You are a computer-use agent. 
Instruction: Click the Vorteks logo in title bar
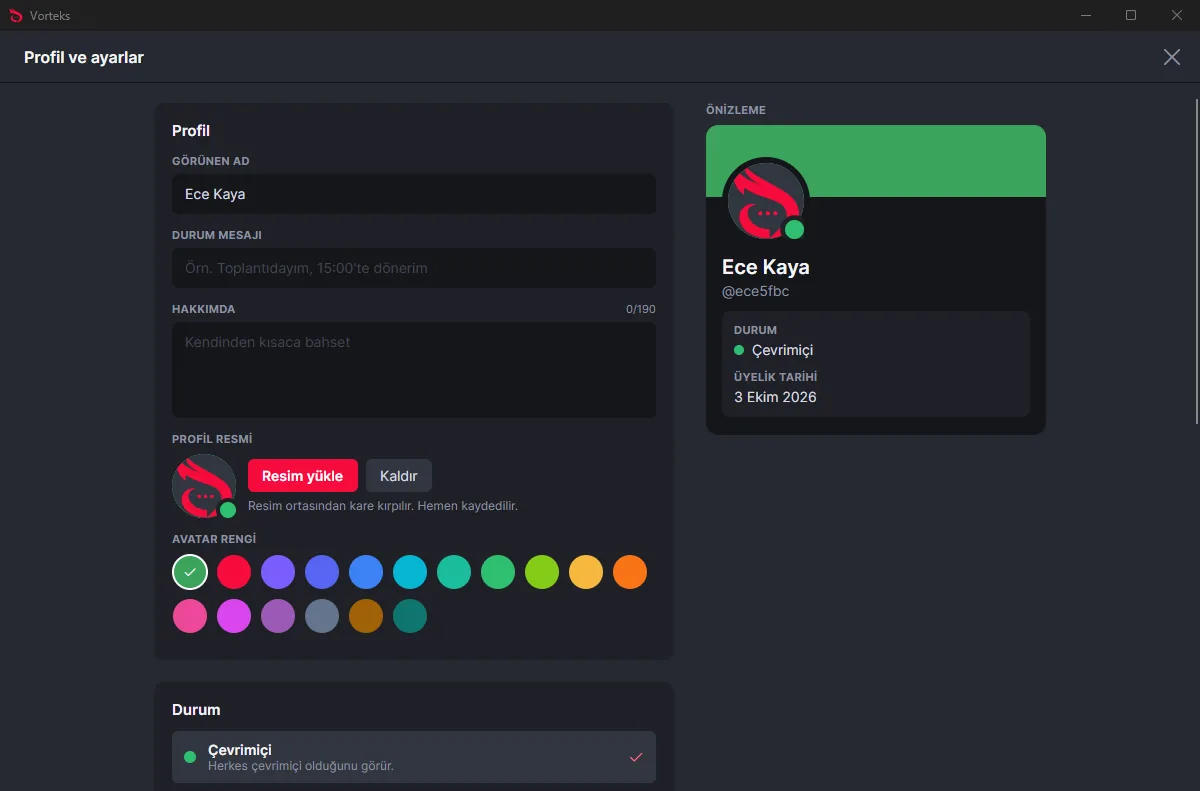[x=15, y=16]
